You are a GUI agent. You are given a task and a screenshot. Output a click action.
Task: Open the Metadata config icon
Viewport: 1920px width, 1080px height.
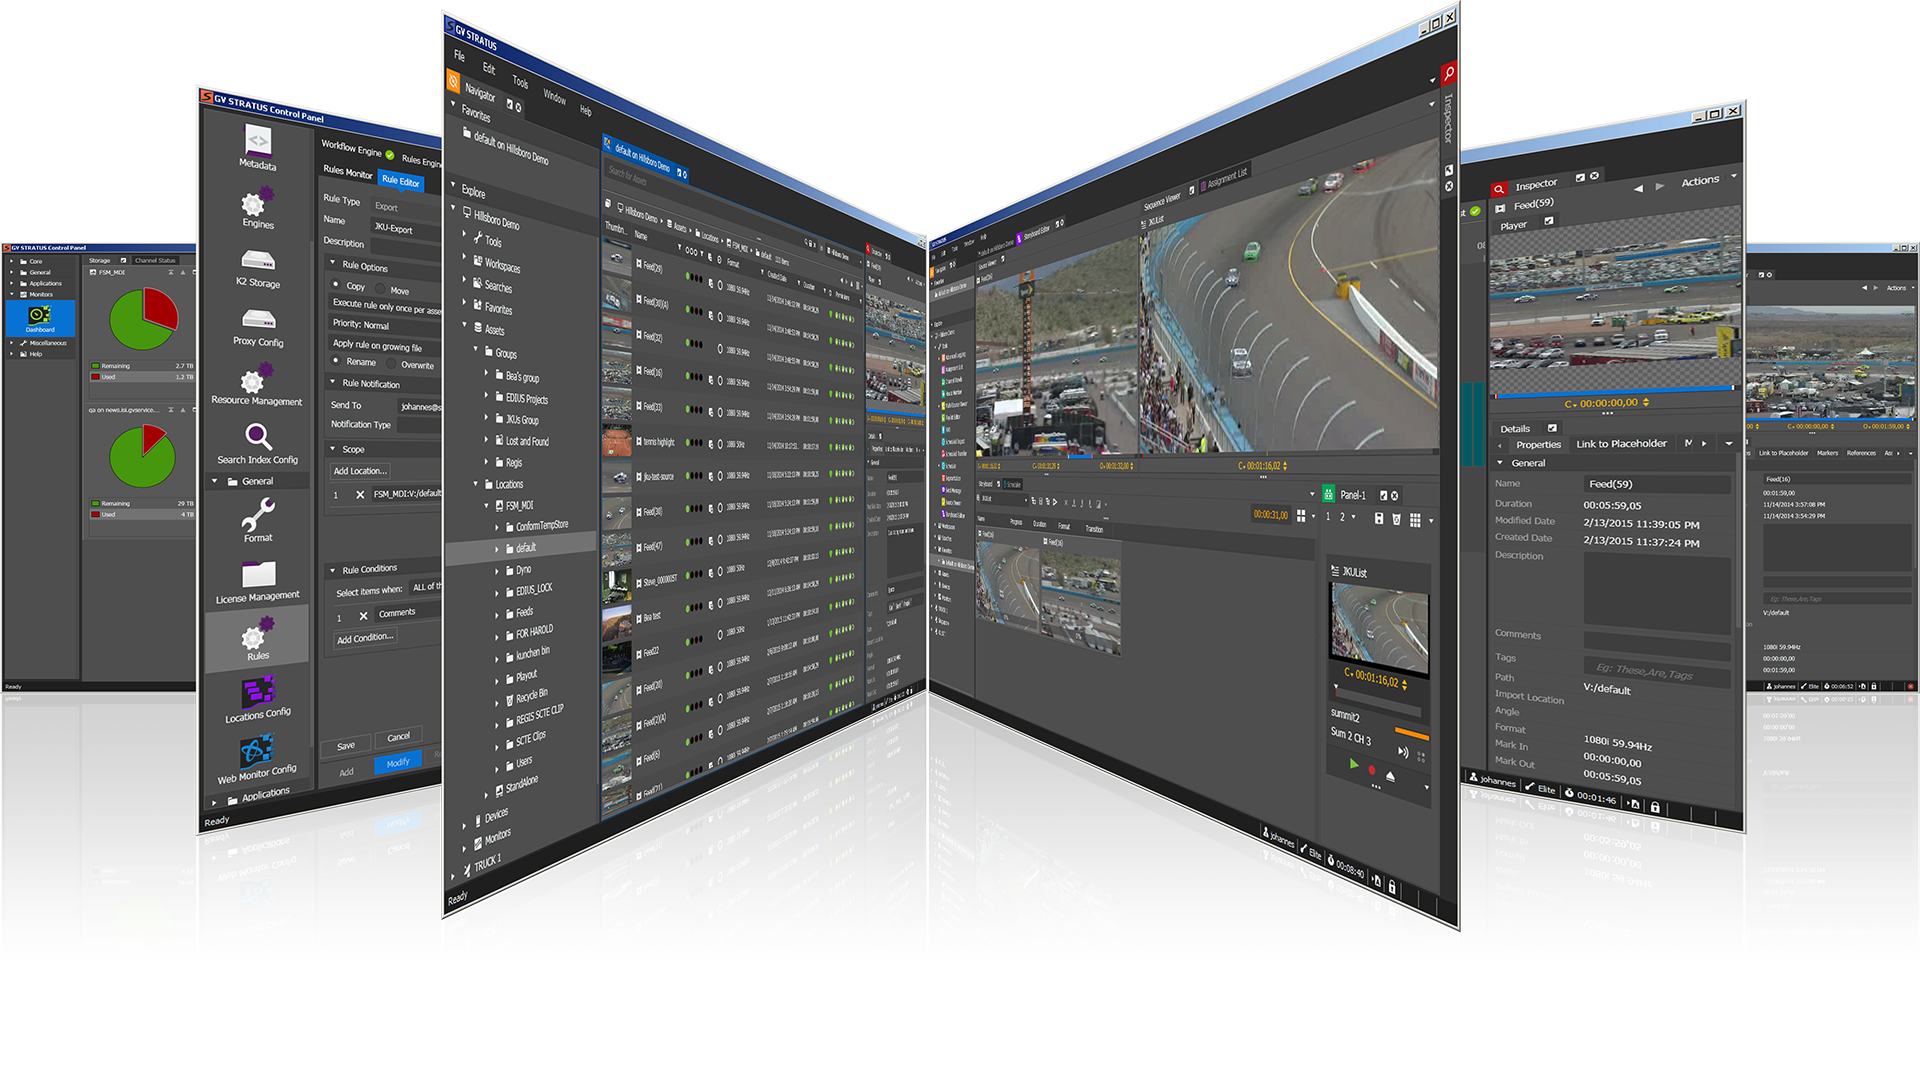[257, 142]
